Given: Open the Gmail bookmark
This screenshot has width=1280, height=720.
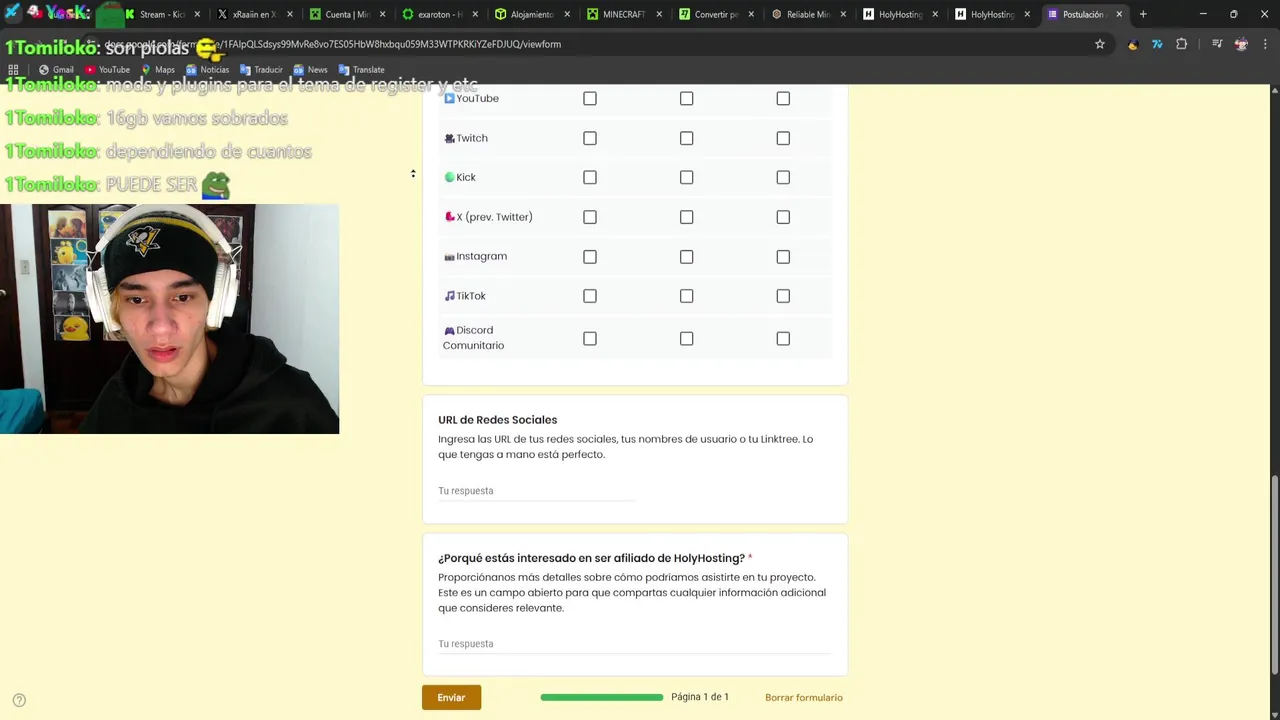Looking at the screenshot, I should 56,70.
